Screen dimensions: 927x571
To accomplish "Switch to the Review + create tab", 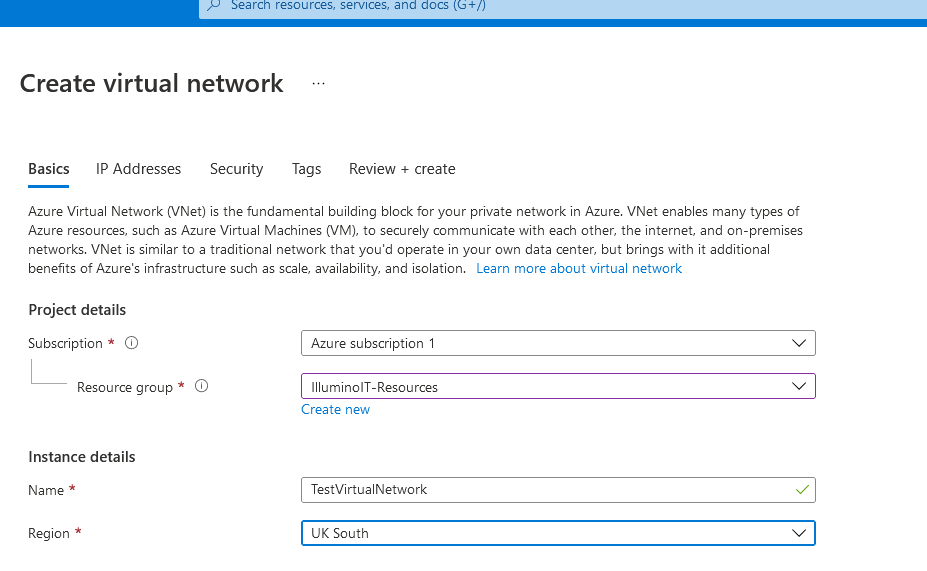I will click(402, 169).
